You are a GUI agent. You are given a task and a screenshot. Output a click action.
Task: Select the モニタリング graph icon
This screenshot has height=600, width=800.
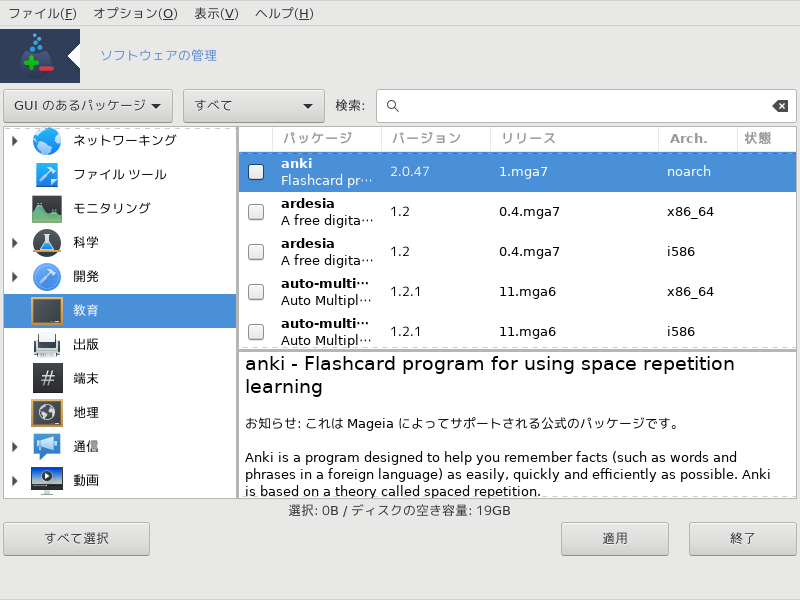pos(47,209)
